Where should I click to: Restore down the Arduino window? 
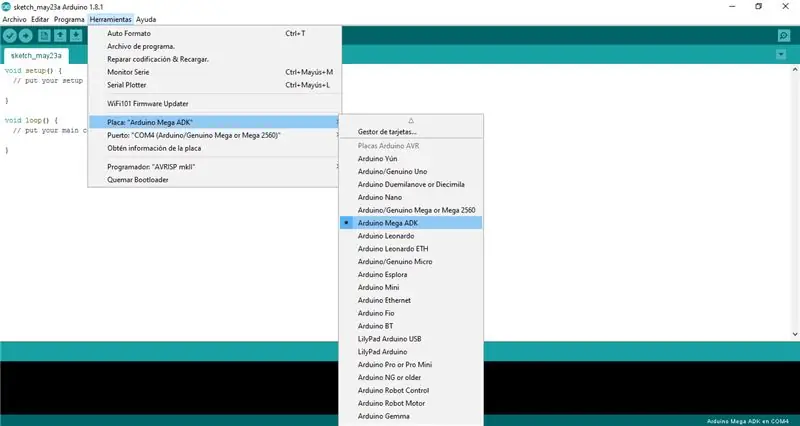[759, 7]
